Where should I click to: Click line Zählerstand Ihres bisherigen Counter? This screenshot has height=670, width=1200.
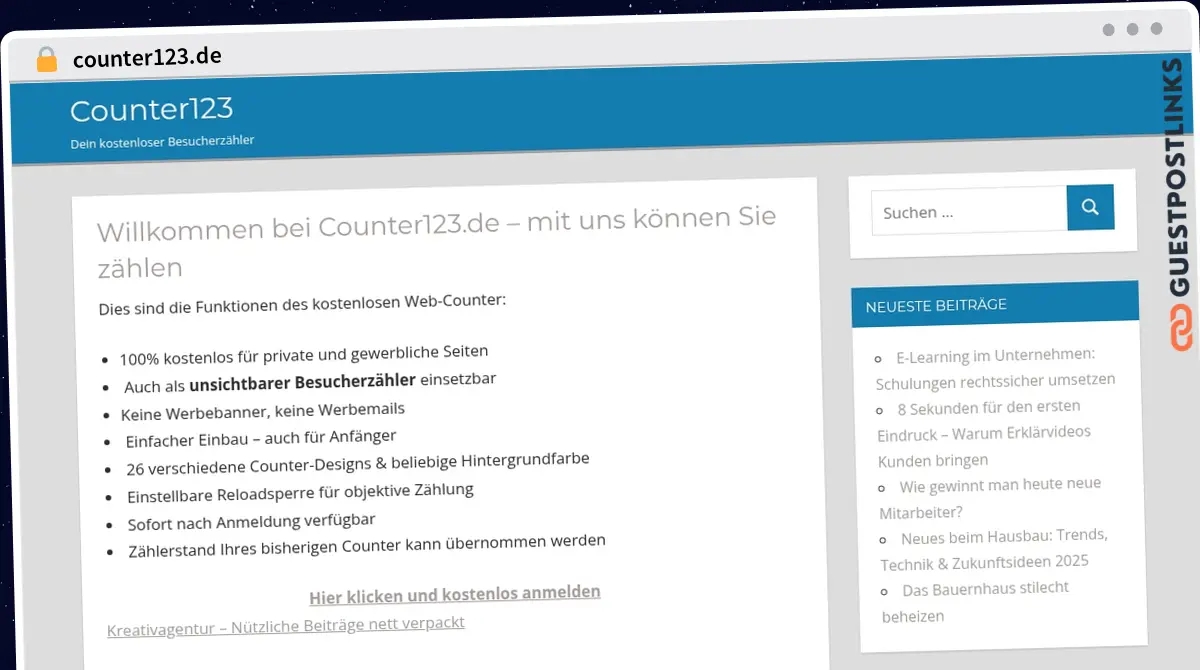(367, 546)
